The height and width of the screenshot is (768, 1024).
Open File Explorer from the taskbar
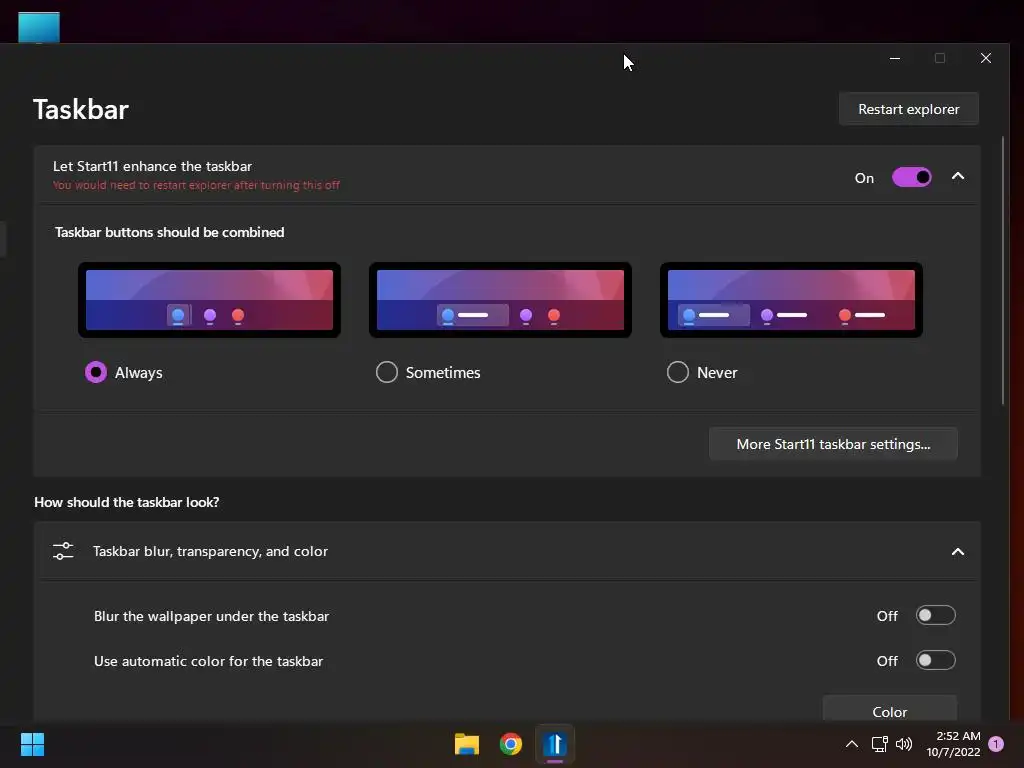(x=466, y=744)
